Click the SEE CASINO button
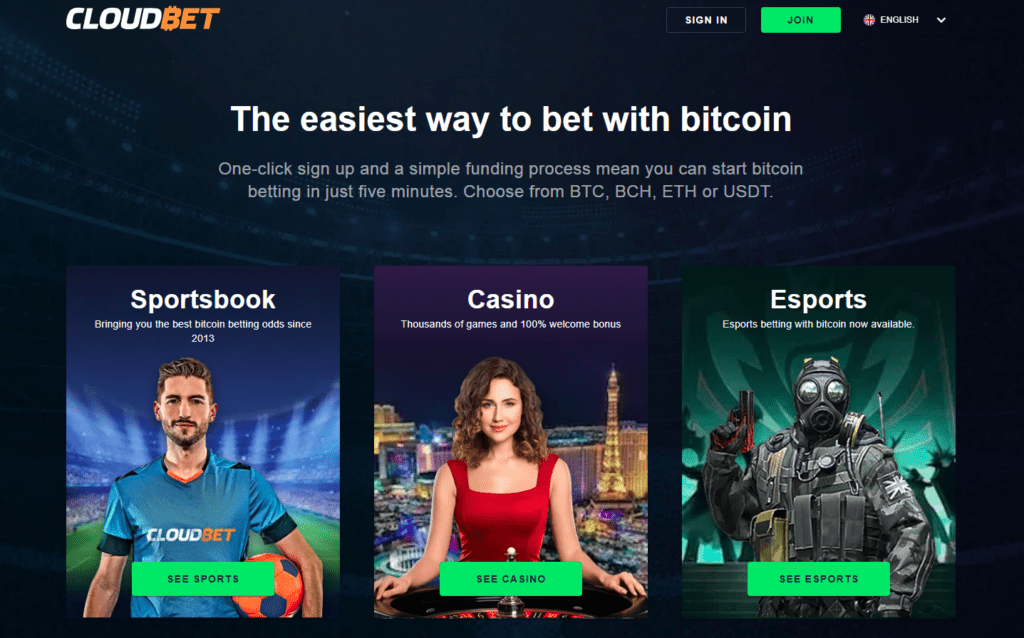The image size is (1024, 638). pyautogui.click(x=511, y=579)
